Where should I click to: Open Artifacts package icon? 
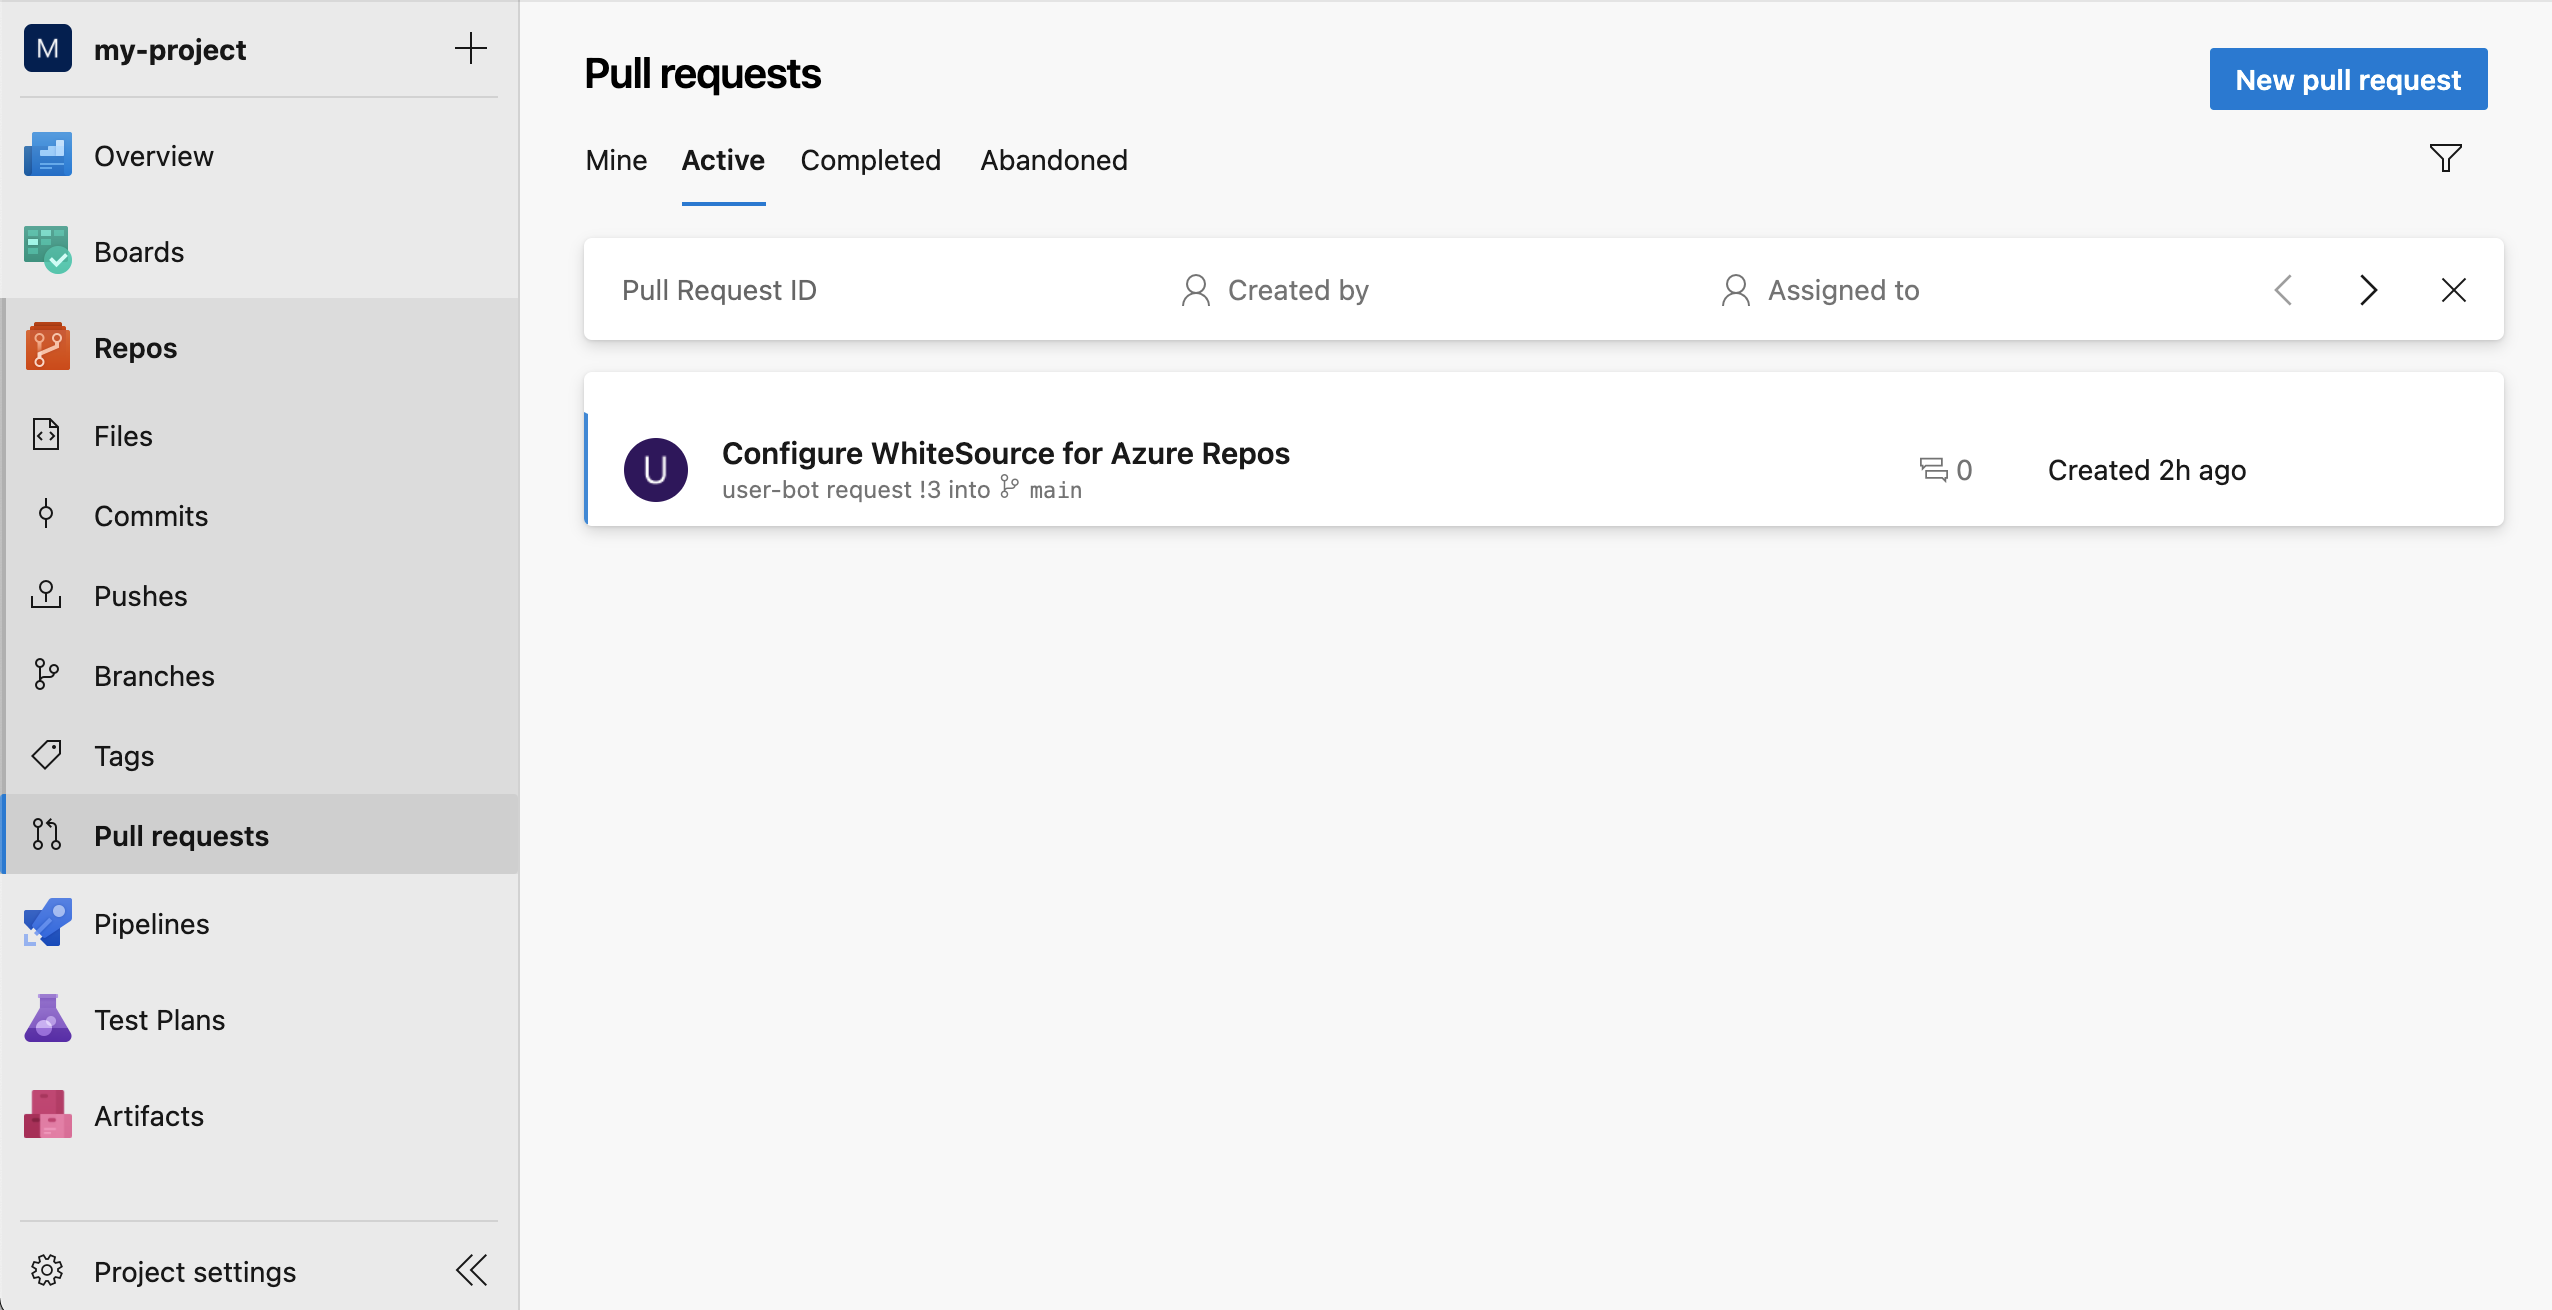(47, 1115)
